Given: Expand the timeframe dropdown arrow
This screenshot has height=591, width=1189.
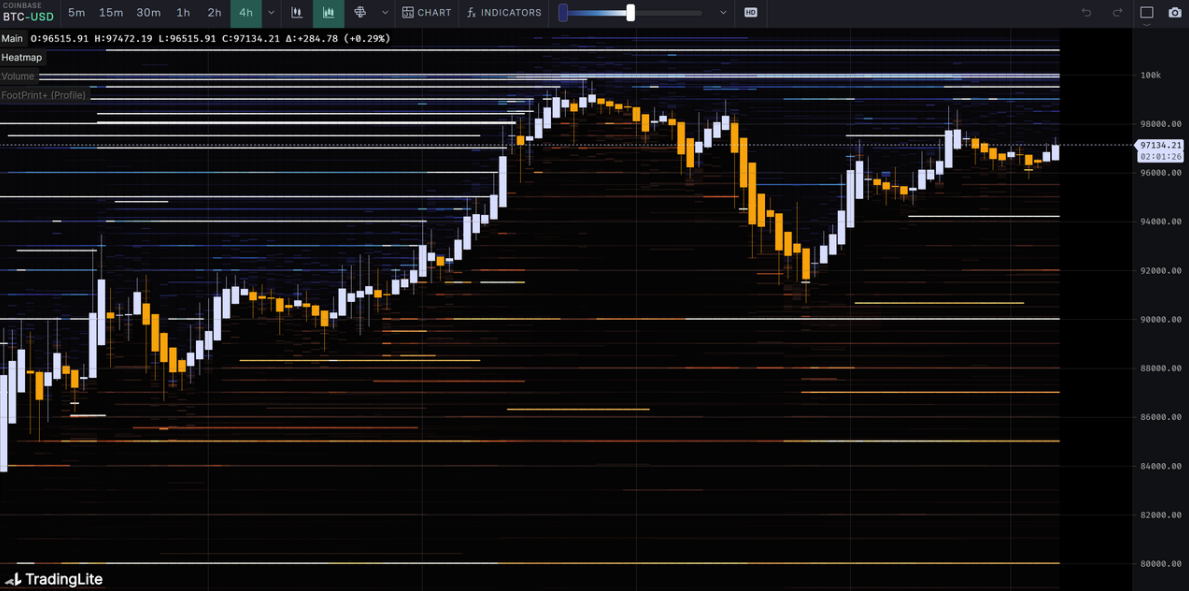Looking at the screenshot, I should point(271,13).
